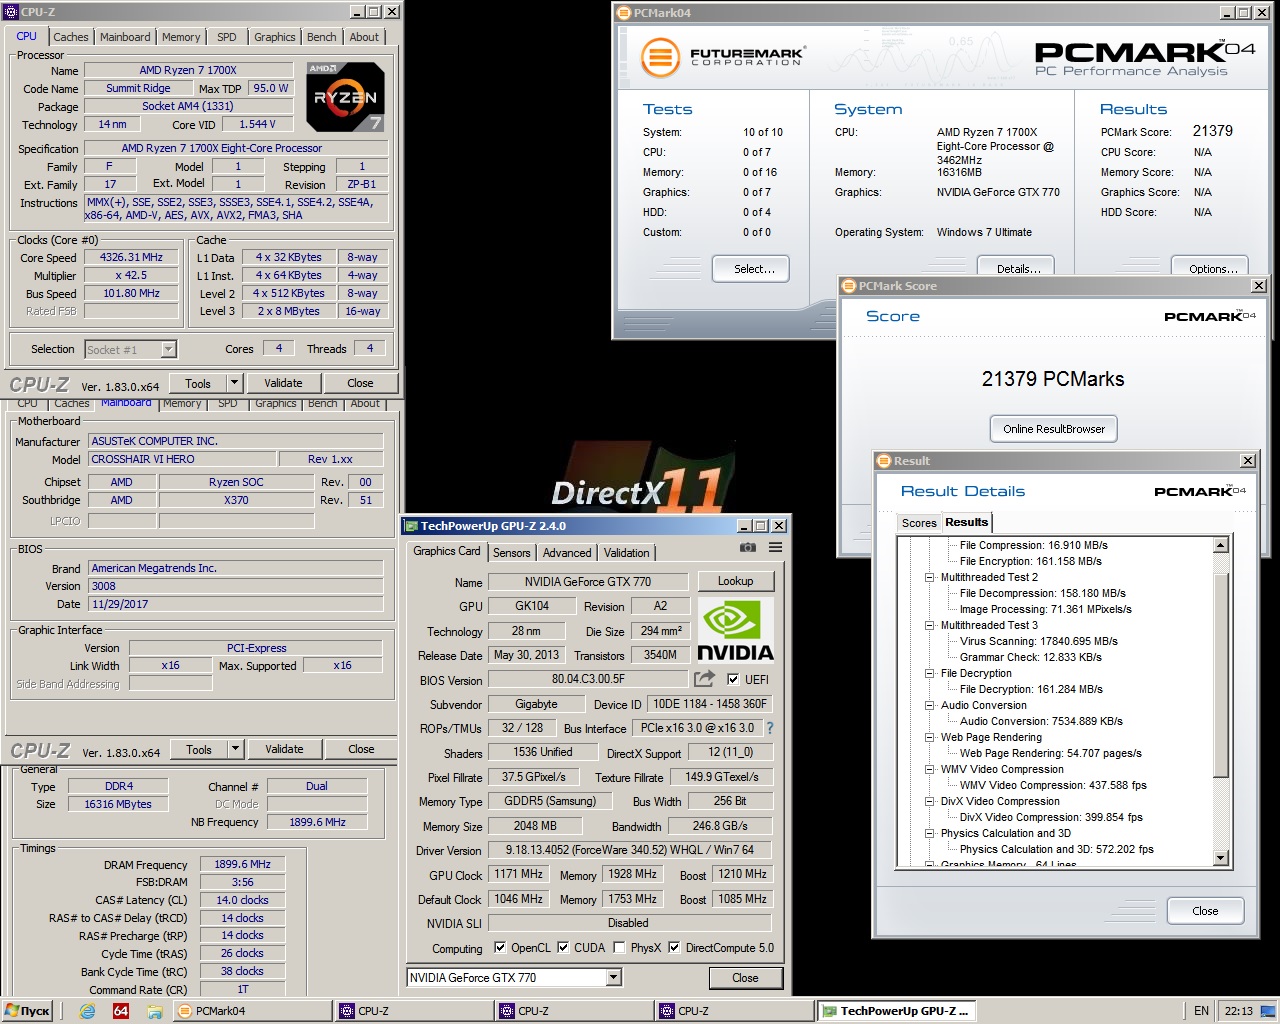The width and height of the screenshot is (1280, 1024).
Task: Open the NVIDIA GeForce GTX 770 GPU dropdown
Action: click(614, 978)
